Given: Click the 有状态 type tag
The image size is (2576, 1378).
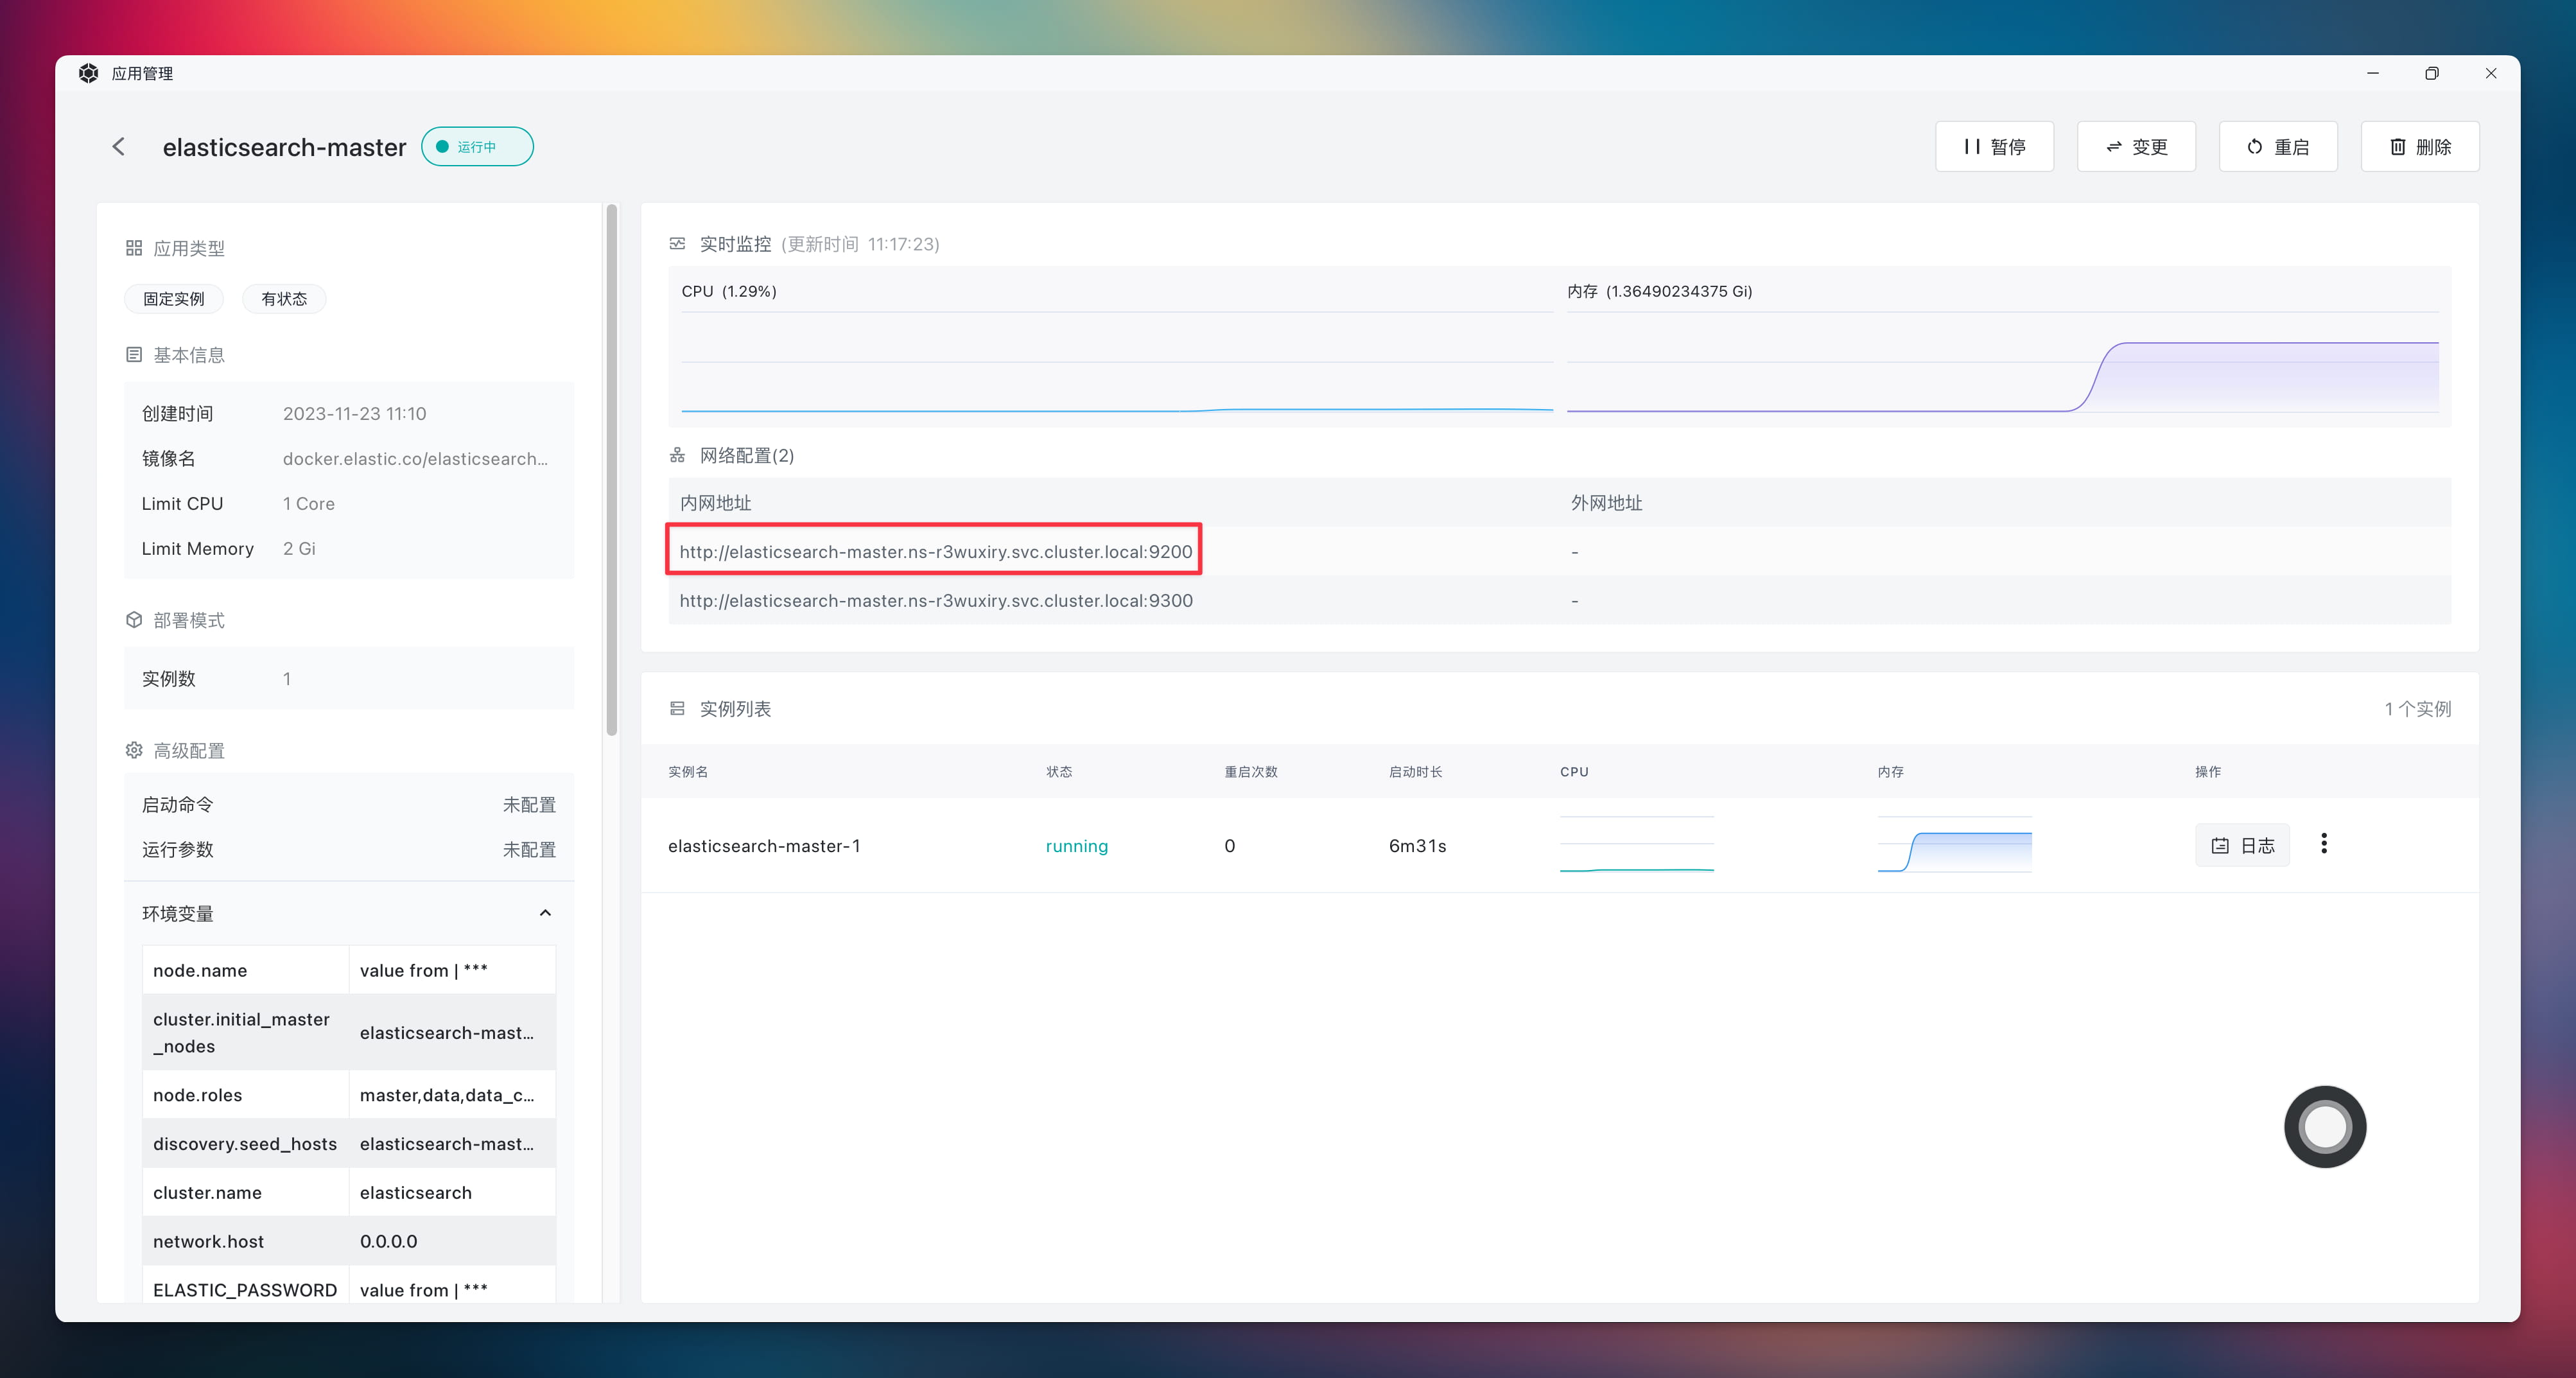Looking at the screenshot, I should (284, 299).
